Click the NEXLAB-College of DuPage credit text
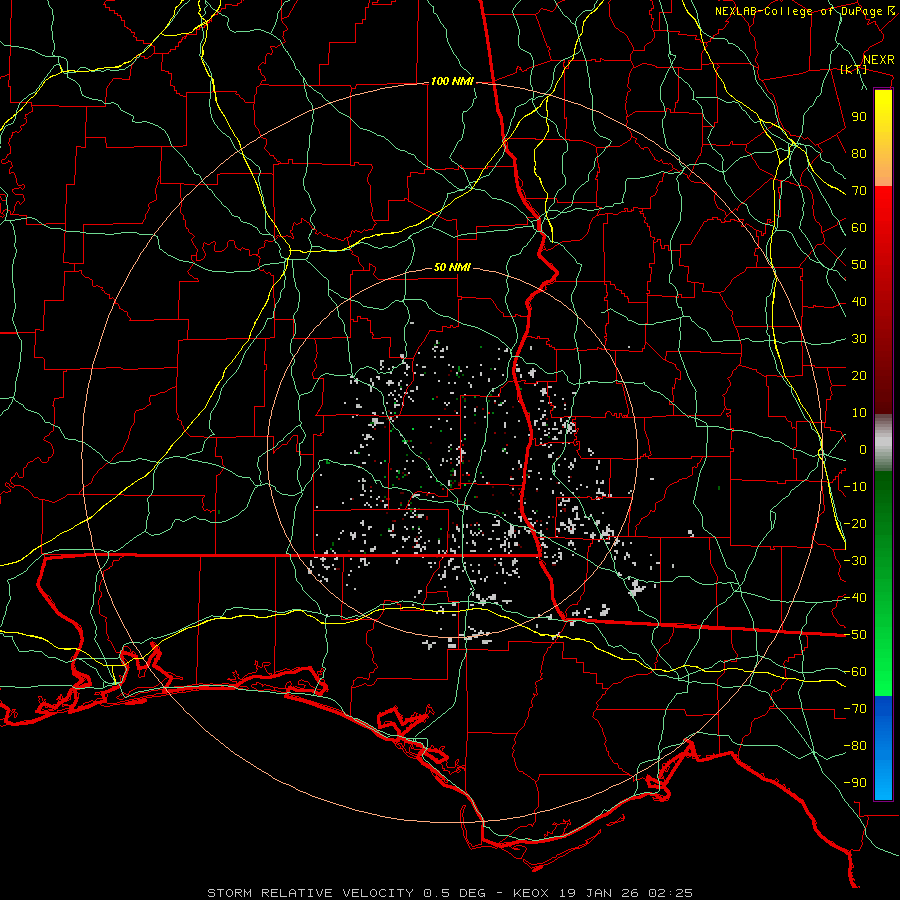 [x=798, y=11]
